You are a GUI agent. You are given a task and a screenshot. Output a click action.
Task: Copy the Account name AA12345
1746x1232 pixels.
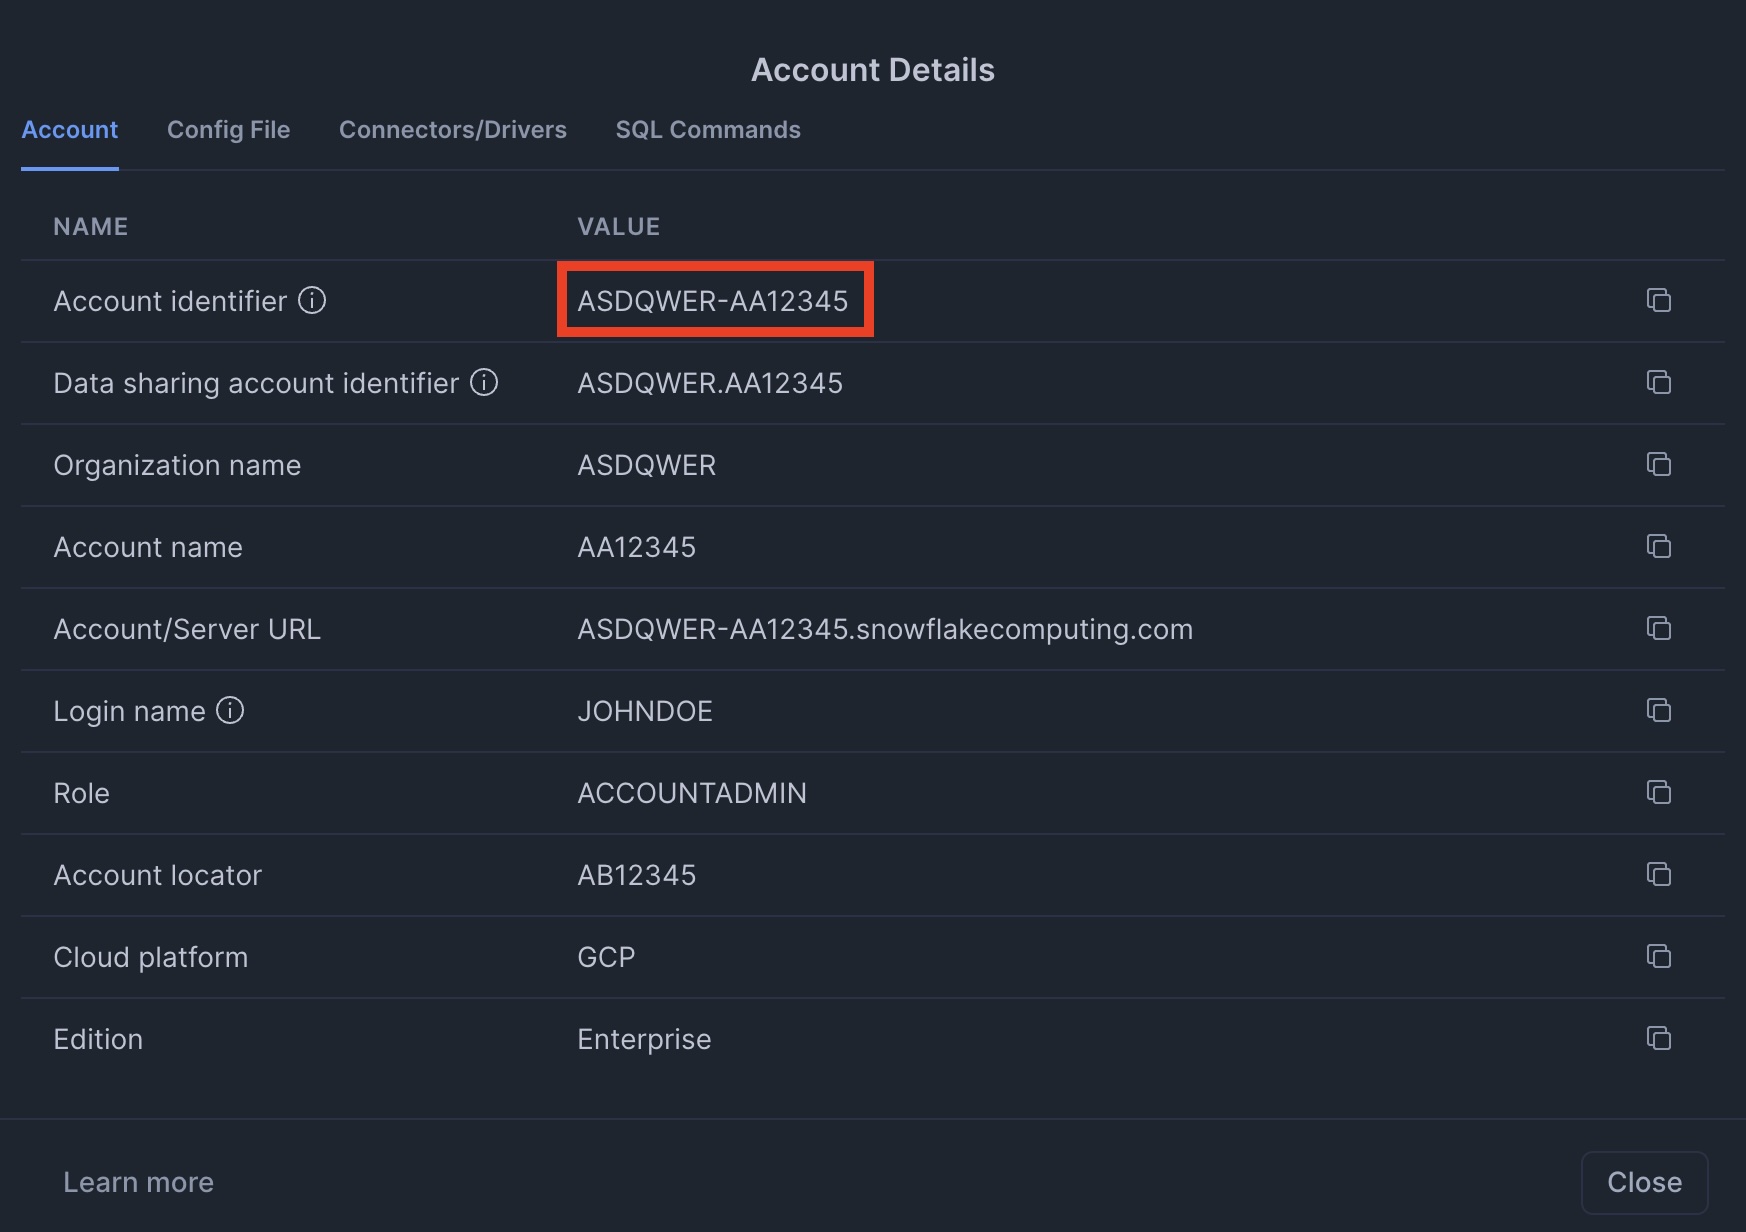click(1658, 547)
